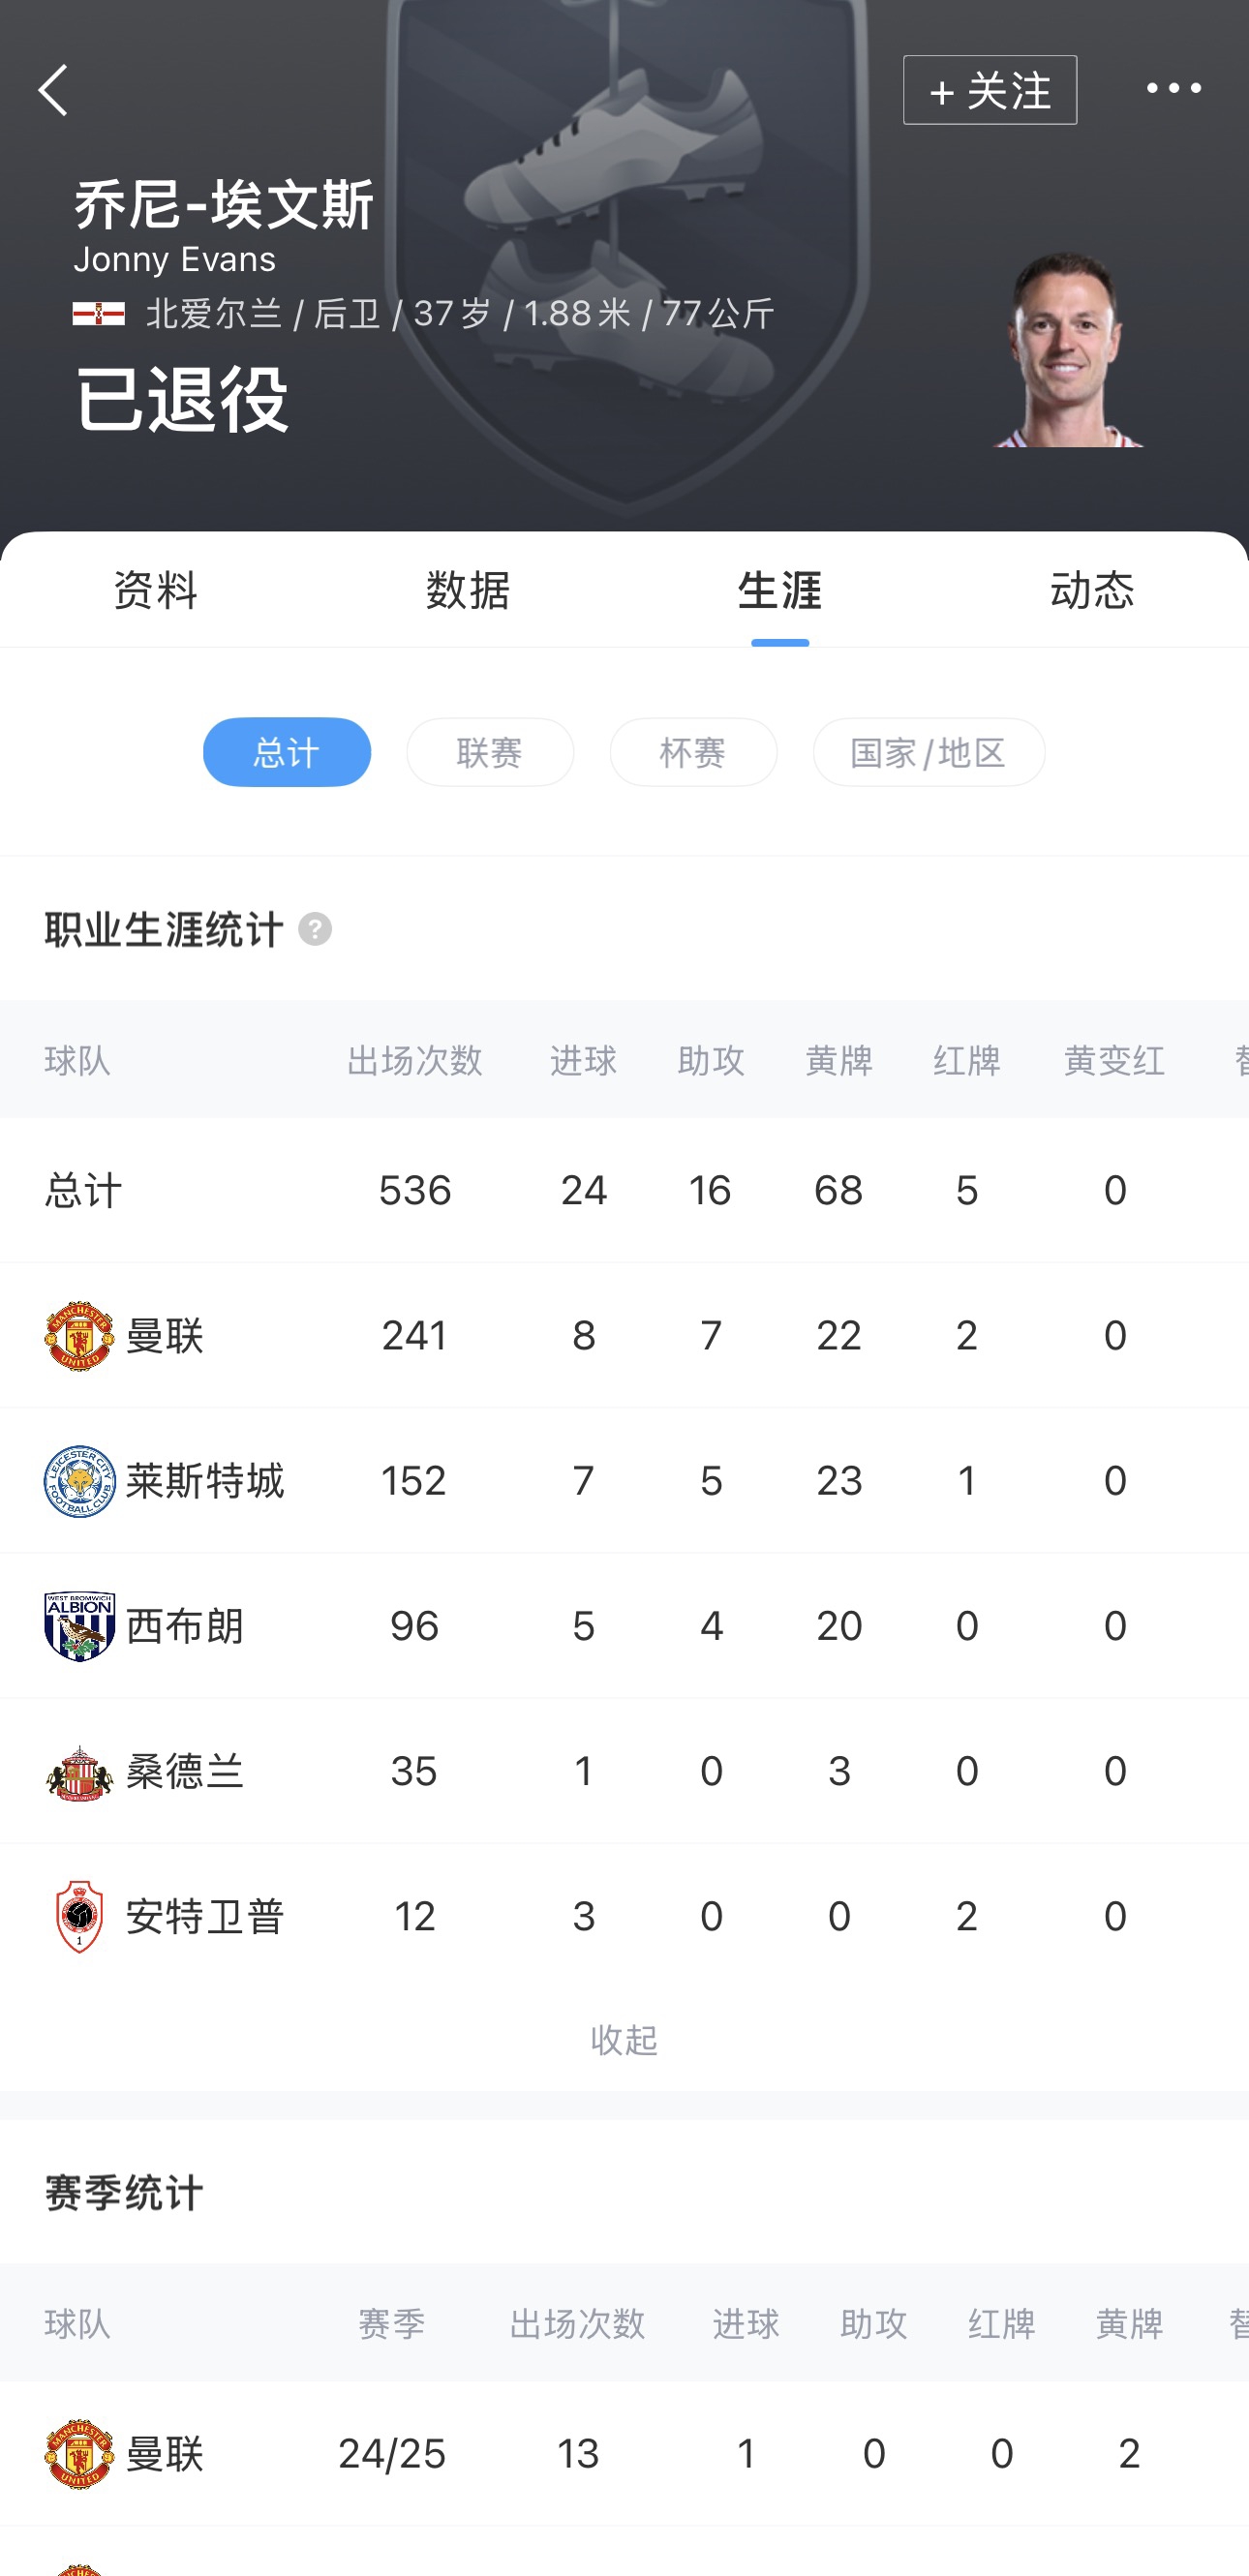This screenshot has width=1249, height=2576.
Task: Tap the Sunderland club crest
Action: tap(79, 1772)
